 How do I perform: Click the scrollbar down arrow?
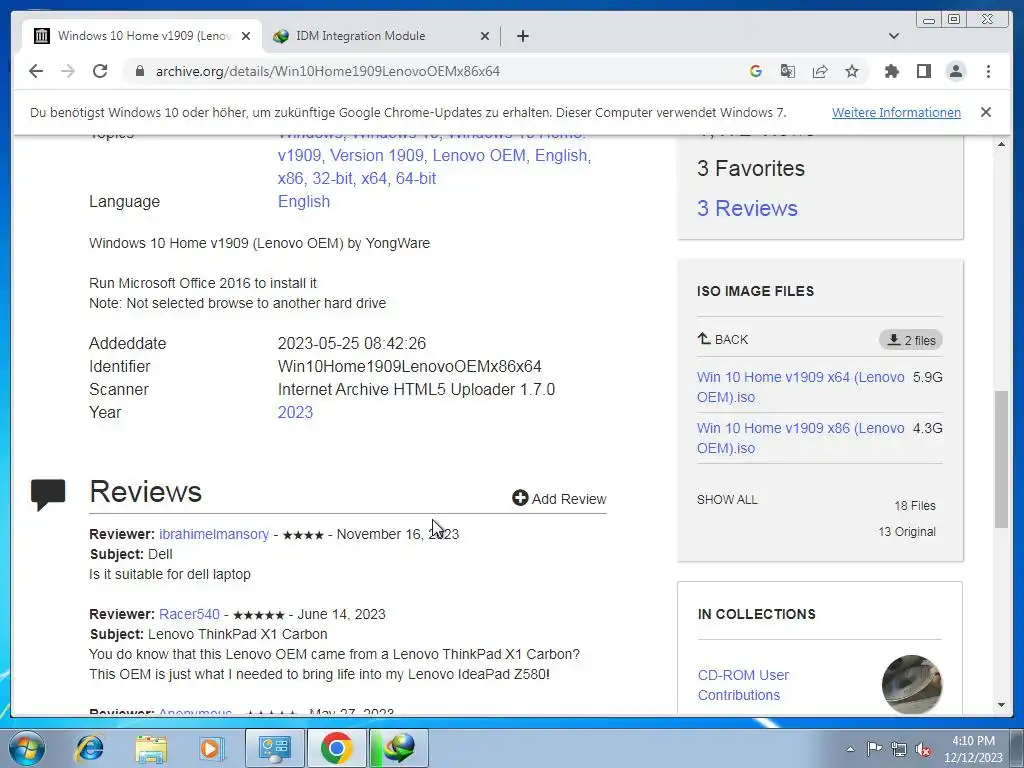click(1001, 705)
